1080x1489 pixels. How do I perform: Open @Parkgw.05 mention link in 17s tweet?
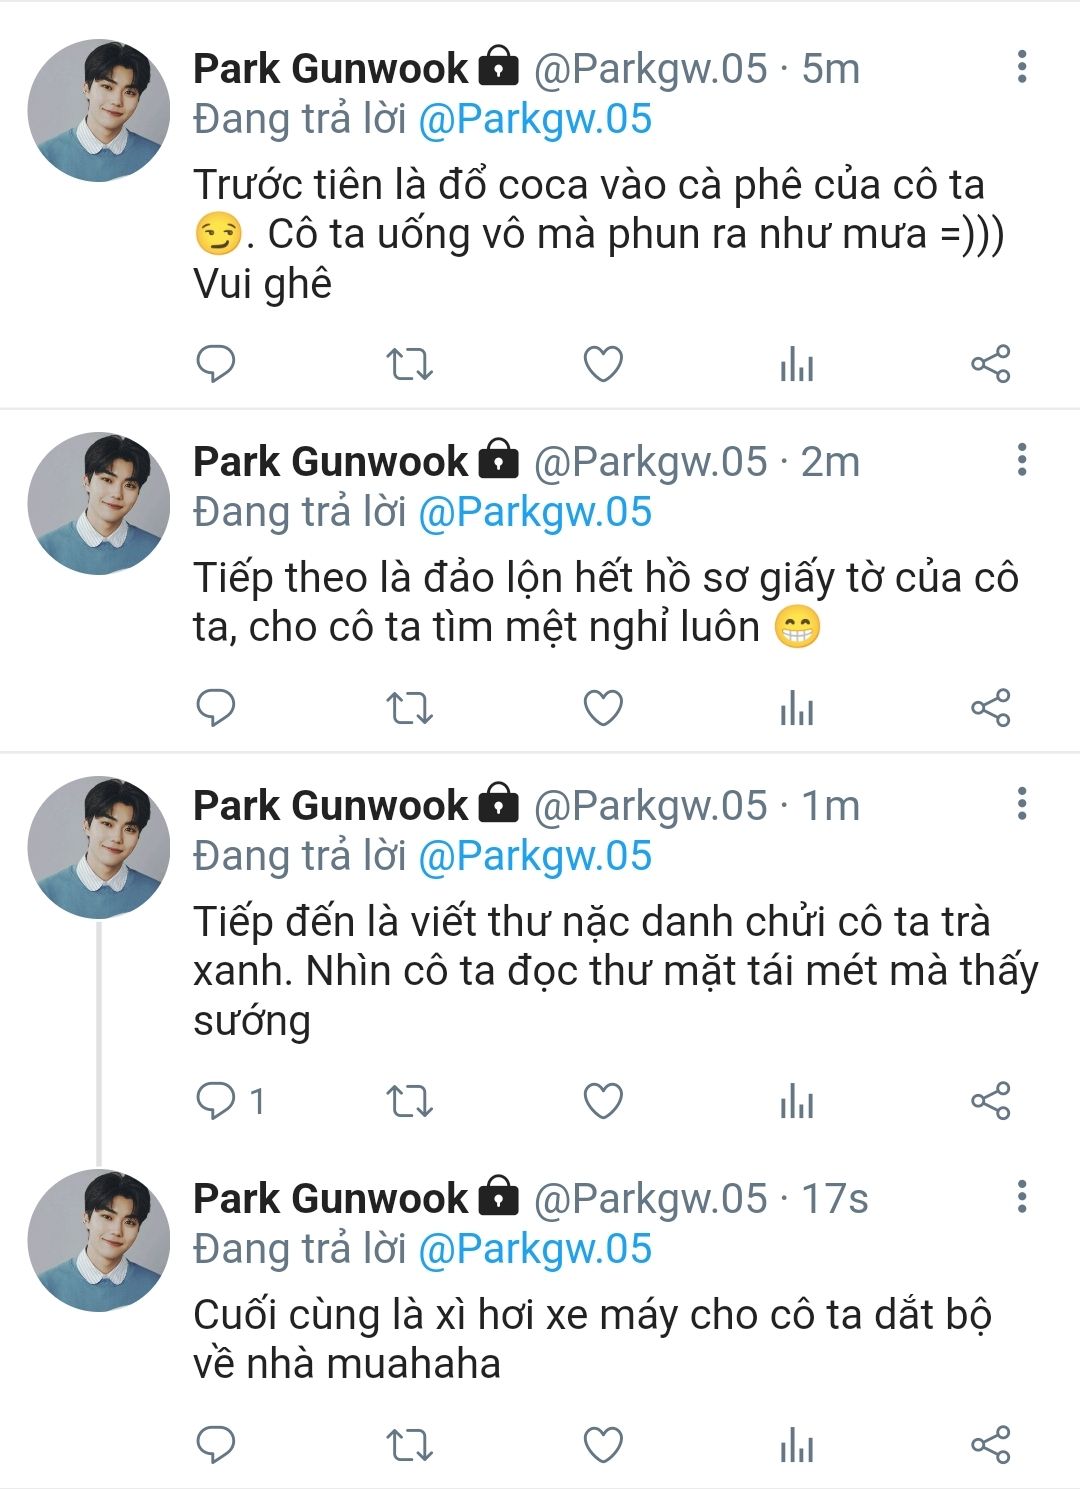535,1249
